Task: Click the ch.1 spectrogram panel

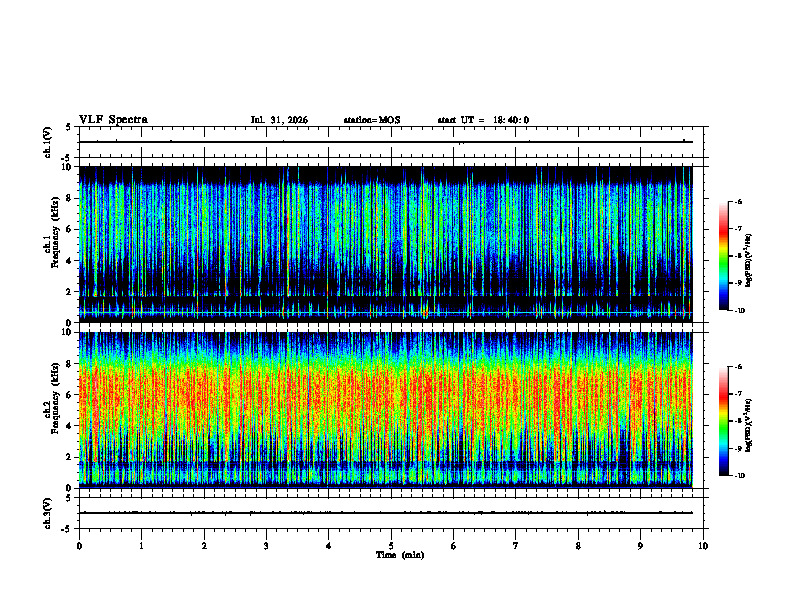Action: click(386, 244)
